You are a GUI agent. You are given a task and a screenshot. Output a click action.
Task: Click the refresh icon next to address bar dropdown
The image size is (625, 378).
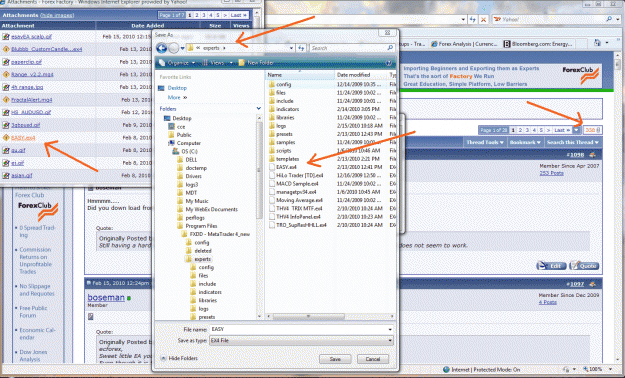coord(301,48)
